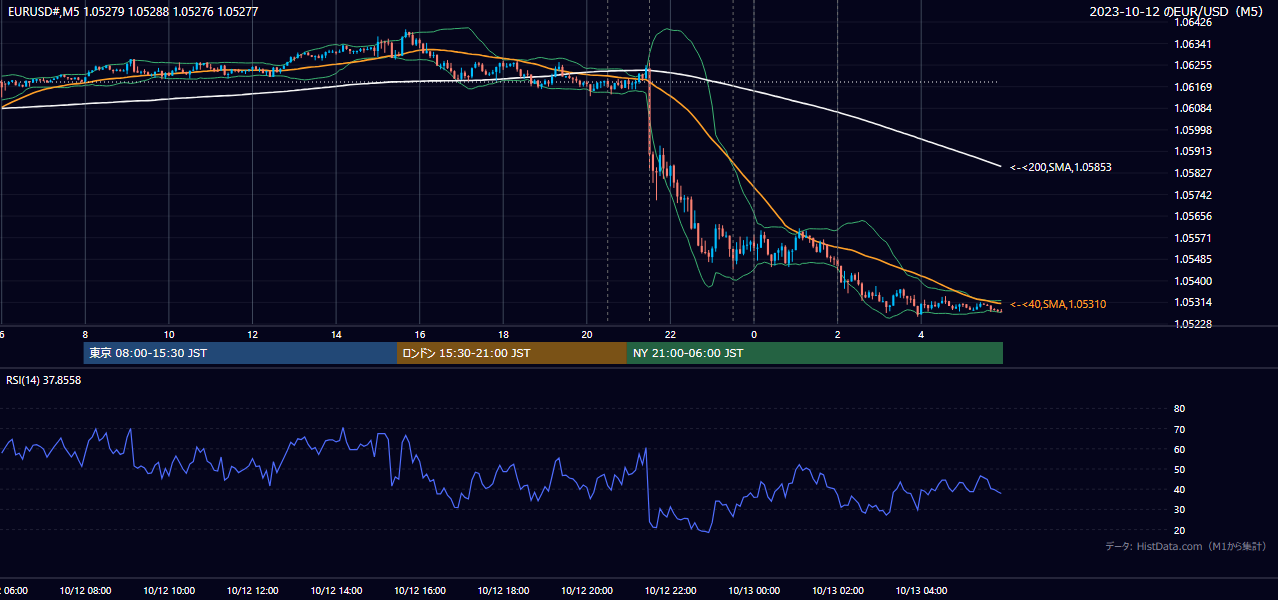The image size is (1278, 600).
Task: Click RSI scale level 80
Action: [x=1179, y=409]
